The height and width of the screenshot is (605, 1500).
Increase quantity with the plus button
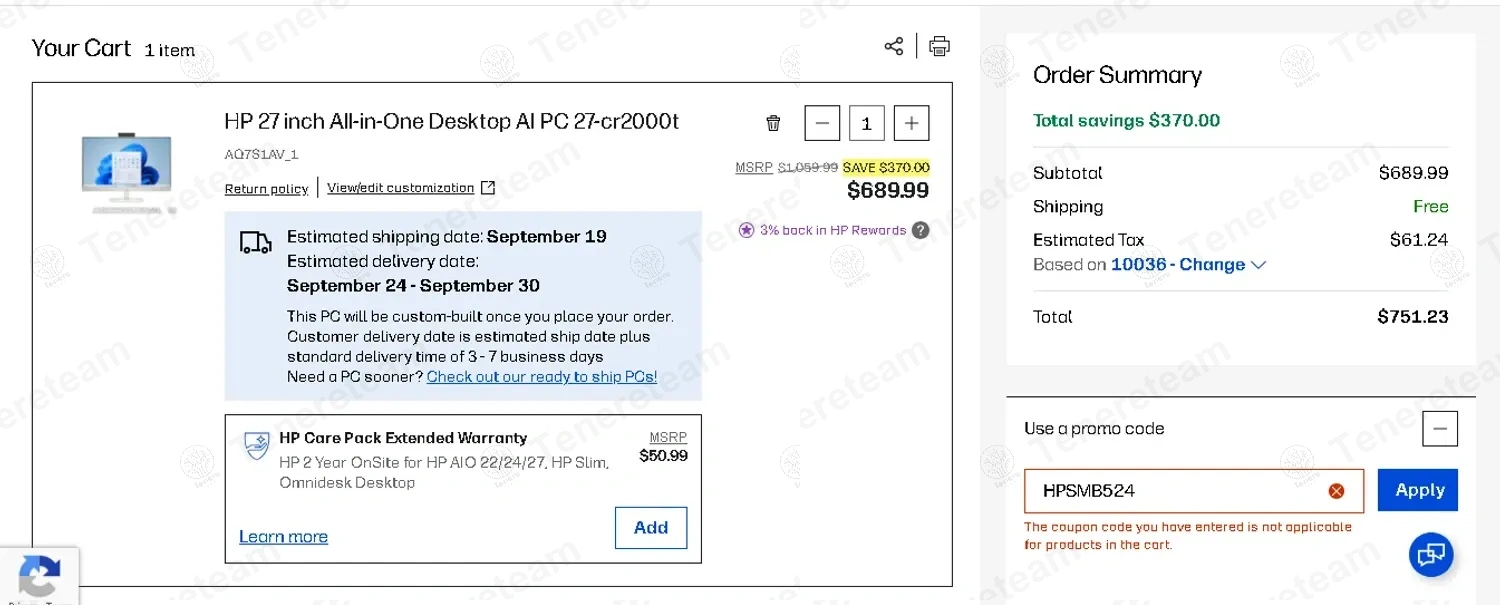coord(911,123)
